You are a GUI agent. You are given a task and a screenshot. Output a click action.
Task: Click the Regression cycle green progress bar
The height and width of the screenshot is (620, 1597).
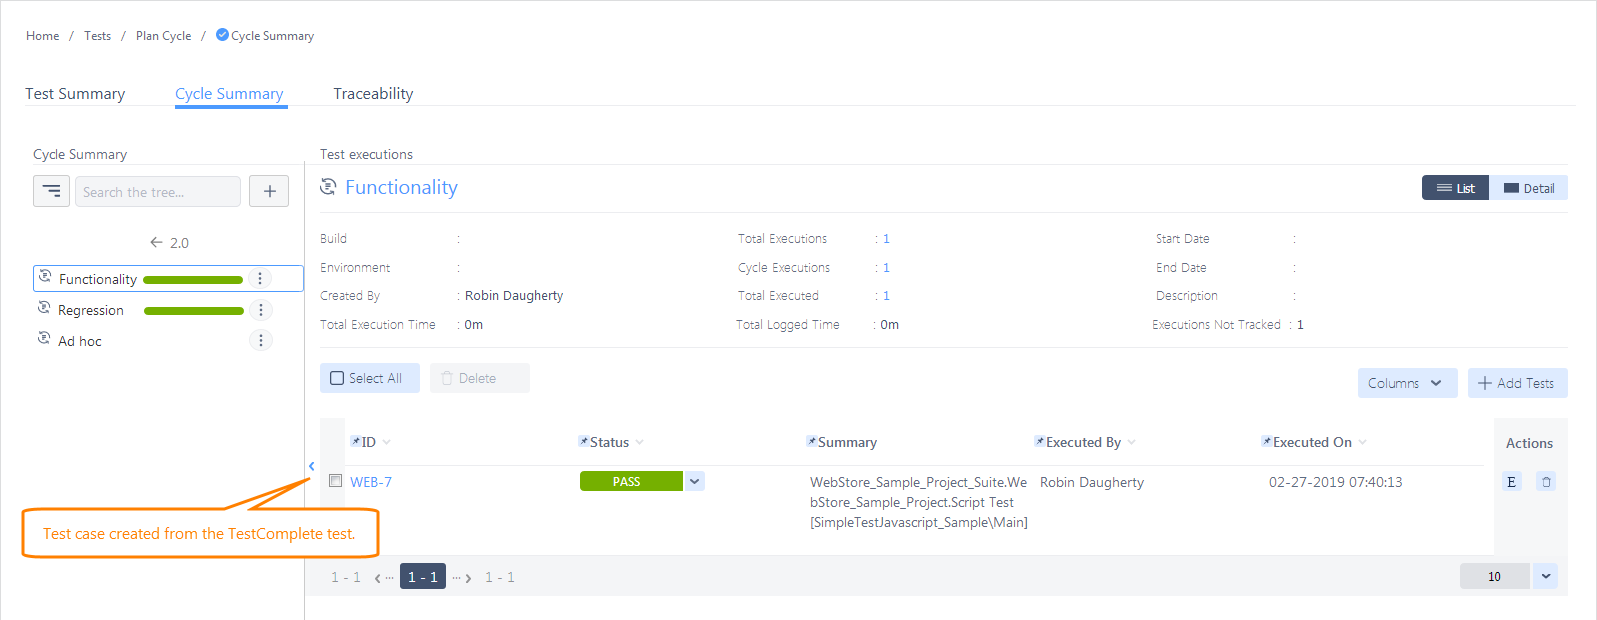pyautogui.click(x=194, y=311)
